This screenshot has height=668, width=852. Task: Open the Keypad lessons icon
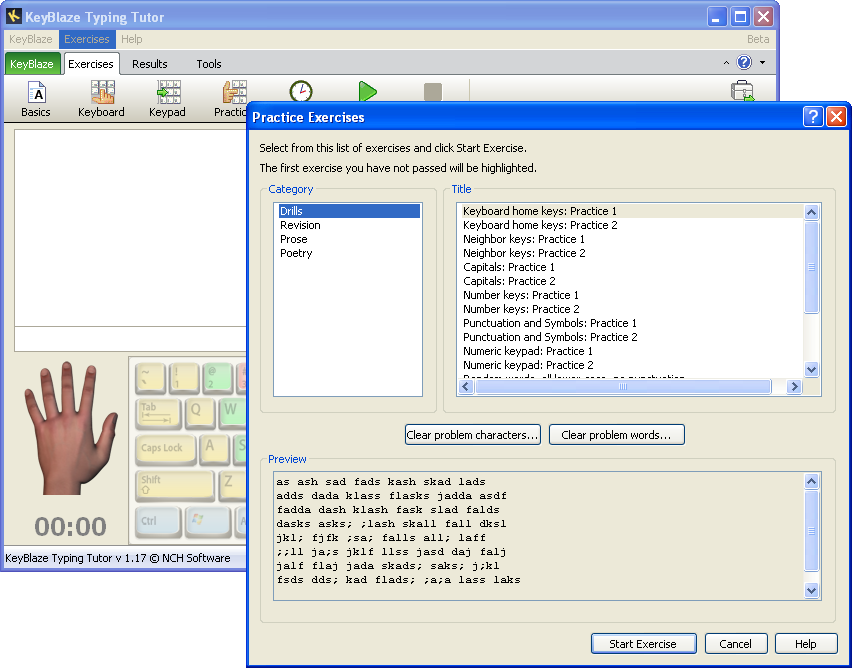coord(167,99)
